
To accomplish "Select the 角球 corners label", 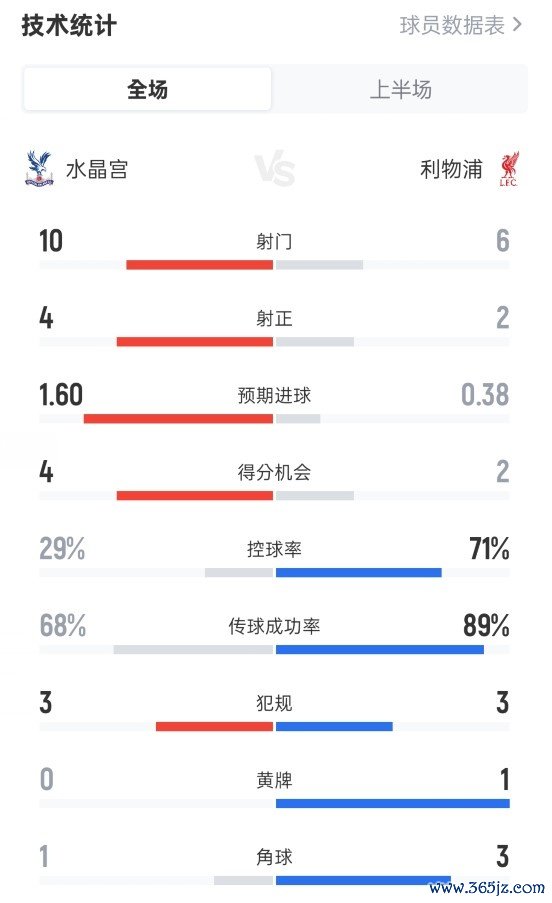I will [x=274, y=857].
